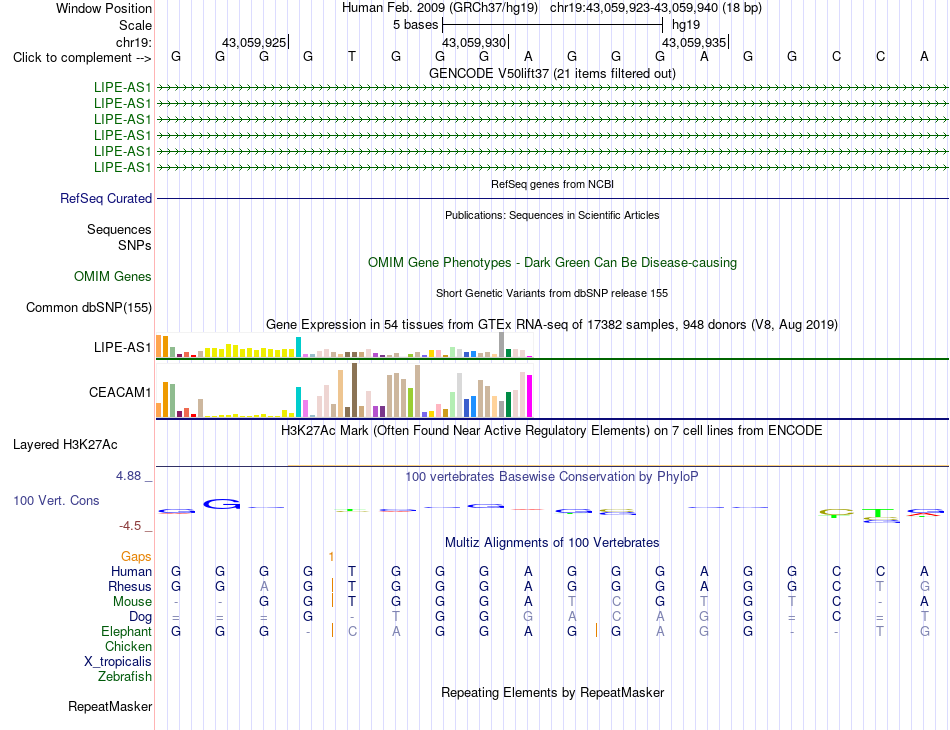Click the 43,059,935 position marker

tap(694, 42)
